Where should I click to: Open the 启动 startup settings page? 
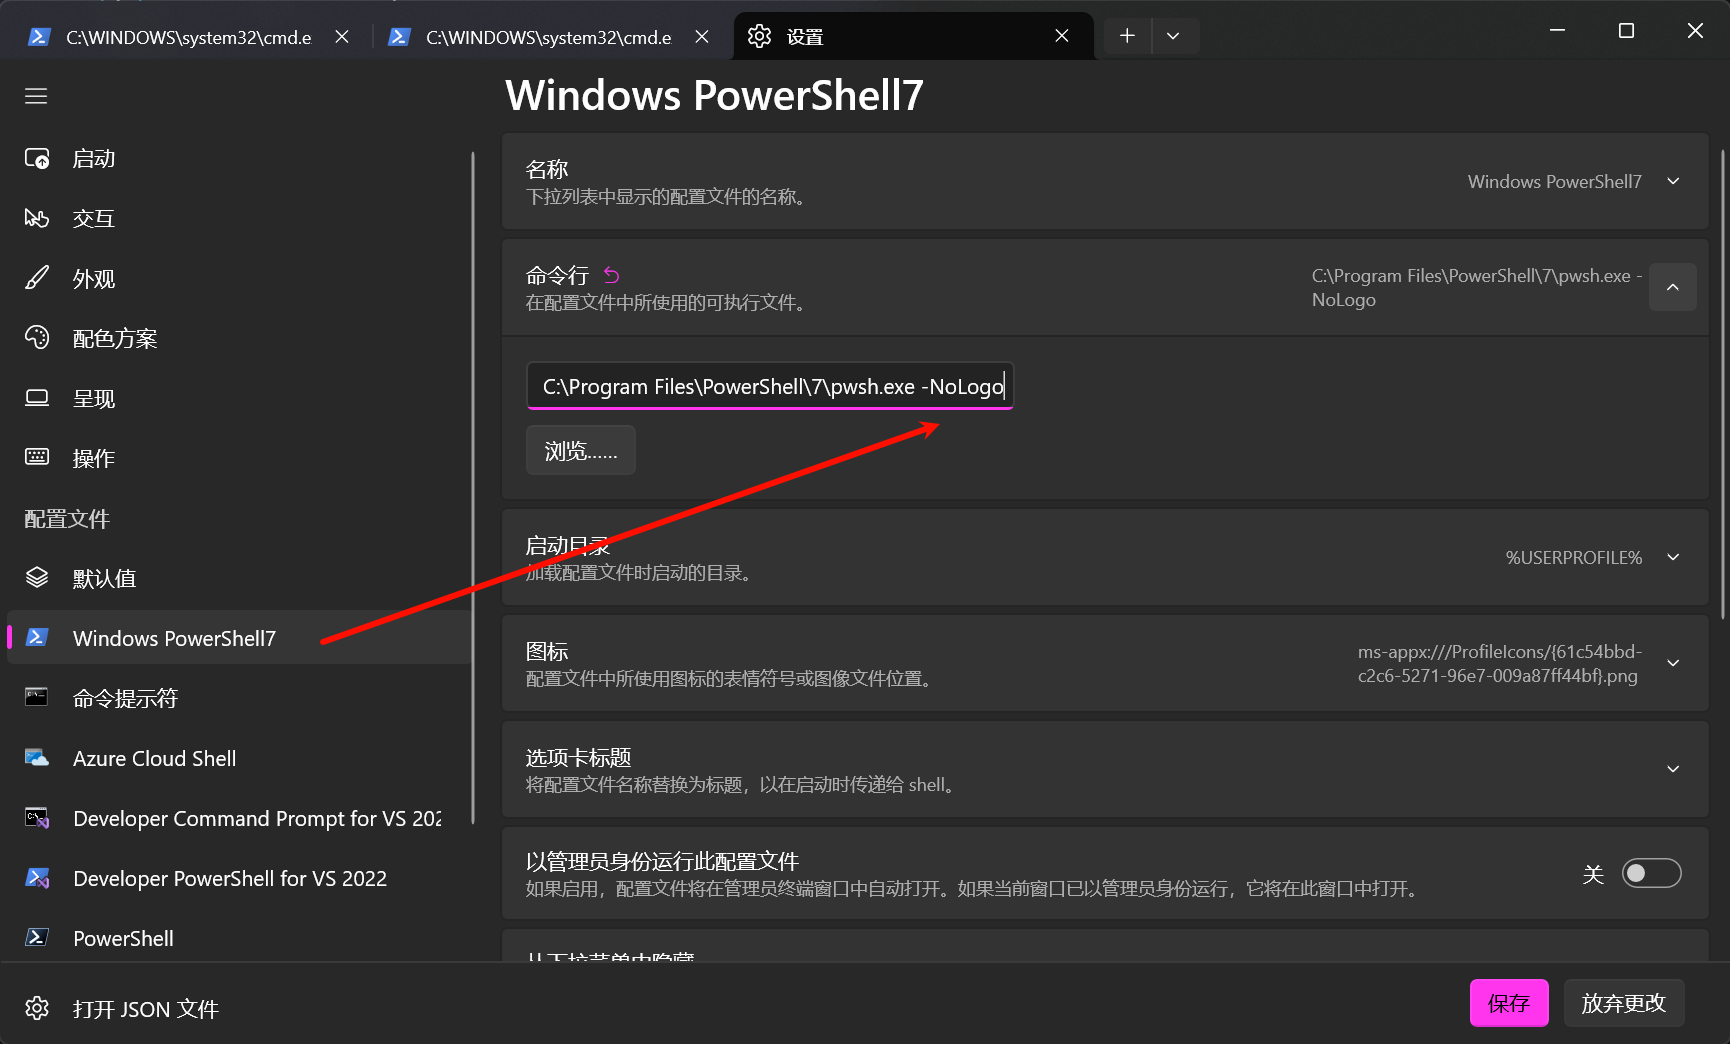[x=239, y=158]
